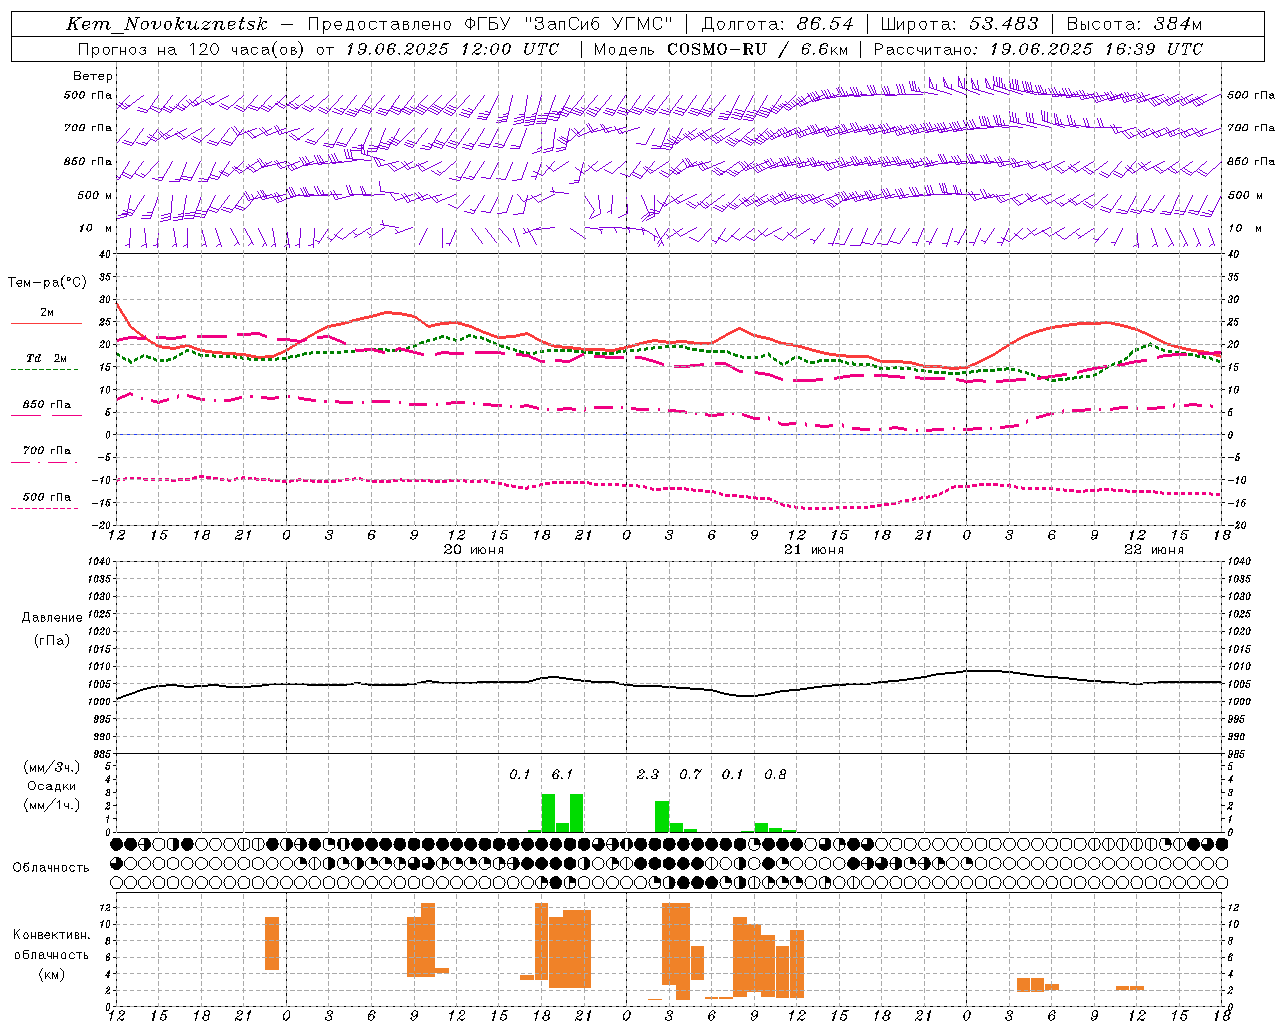The height and width of the screenshot is (1024, 1280).
Task: Click the dotted pink sample under legend "500 гПа"
Action: [x=44, y=508]
